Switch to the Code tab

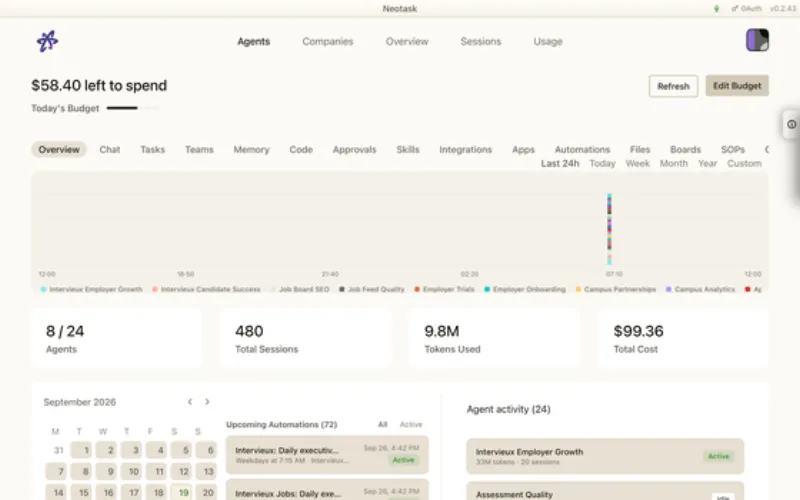point(301,149)
